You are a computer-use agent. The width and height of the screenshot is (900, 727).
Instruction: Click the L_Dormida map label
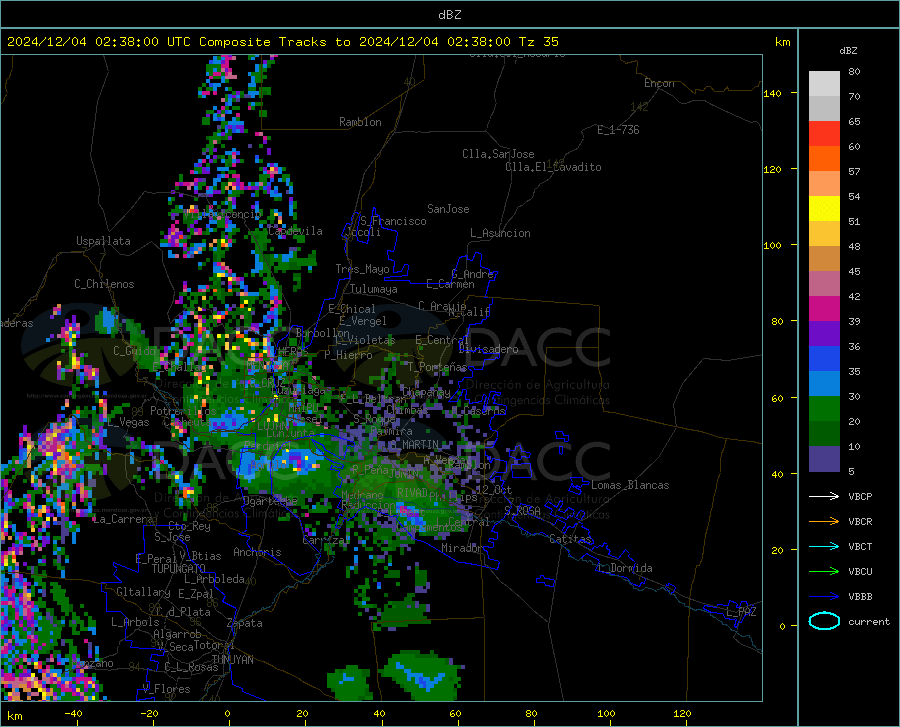point(624,568)
